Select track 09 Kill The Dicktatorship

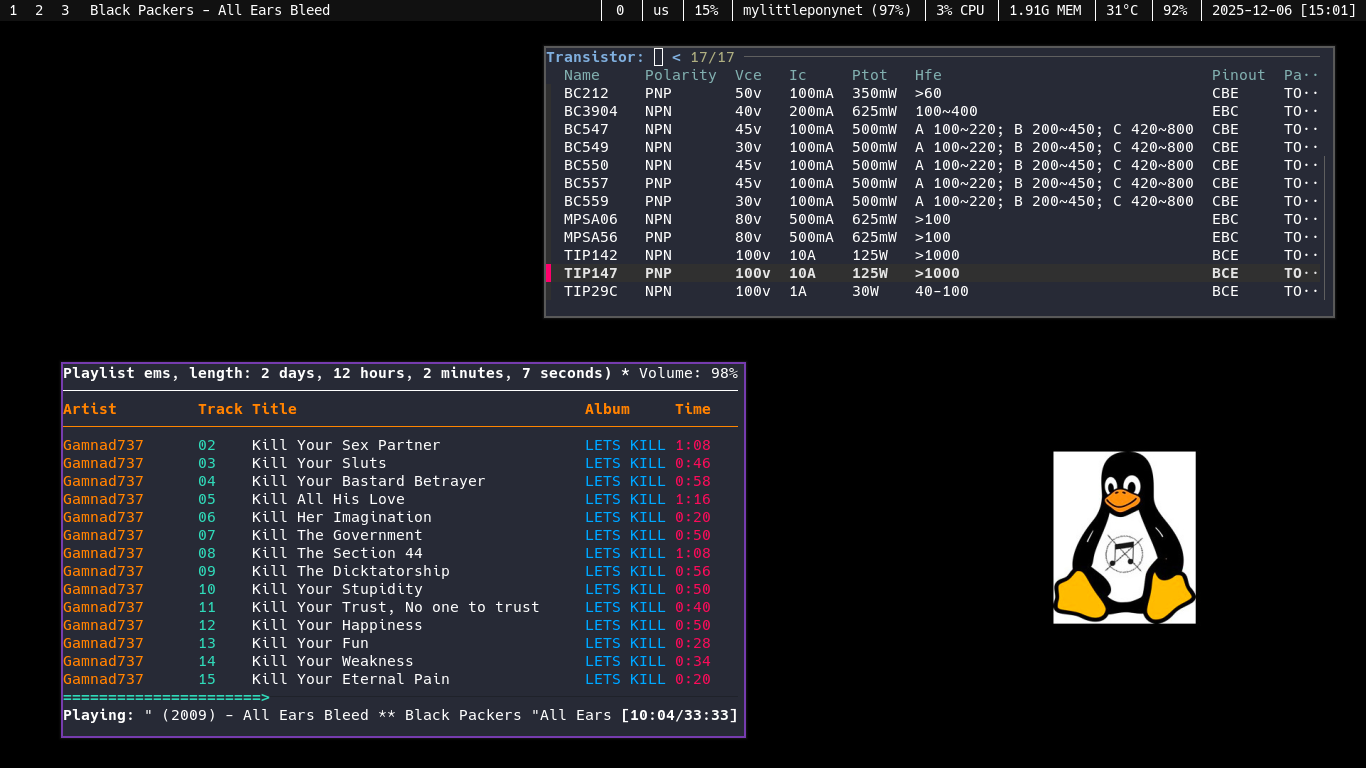tap(350, 571)
